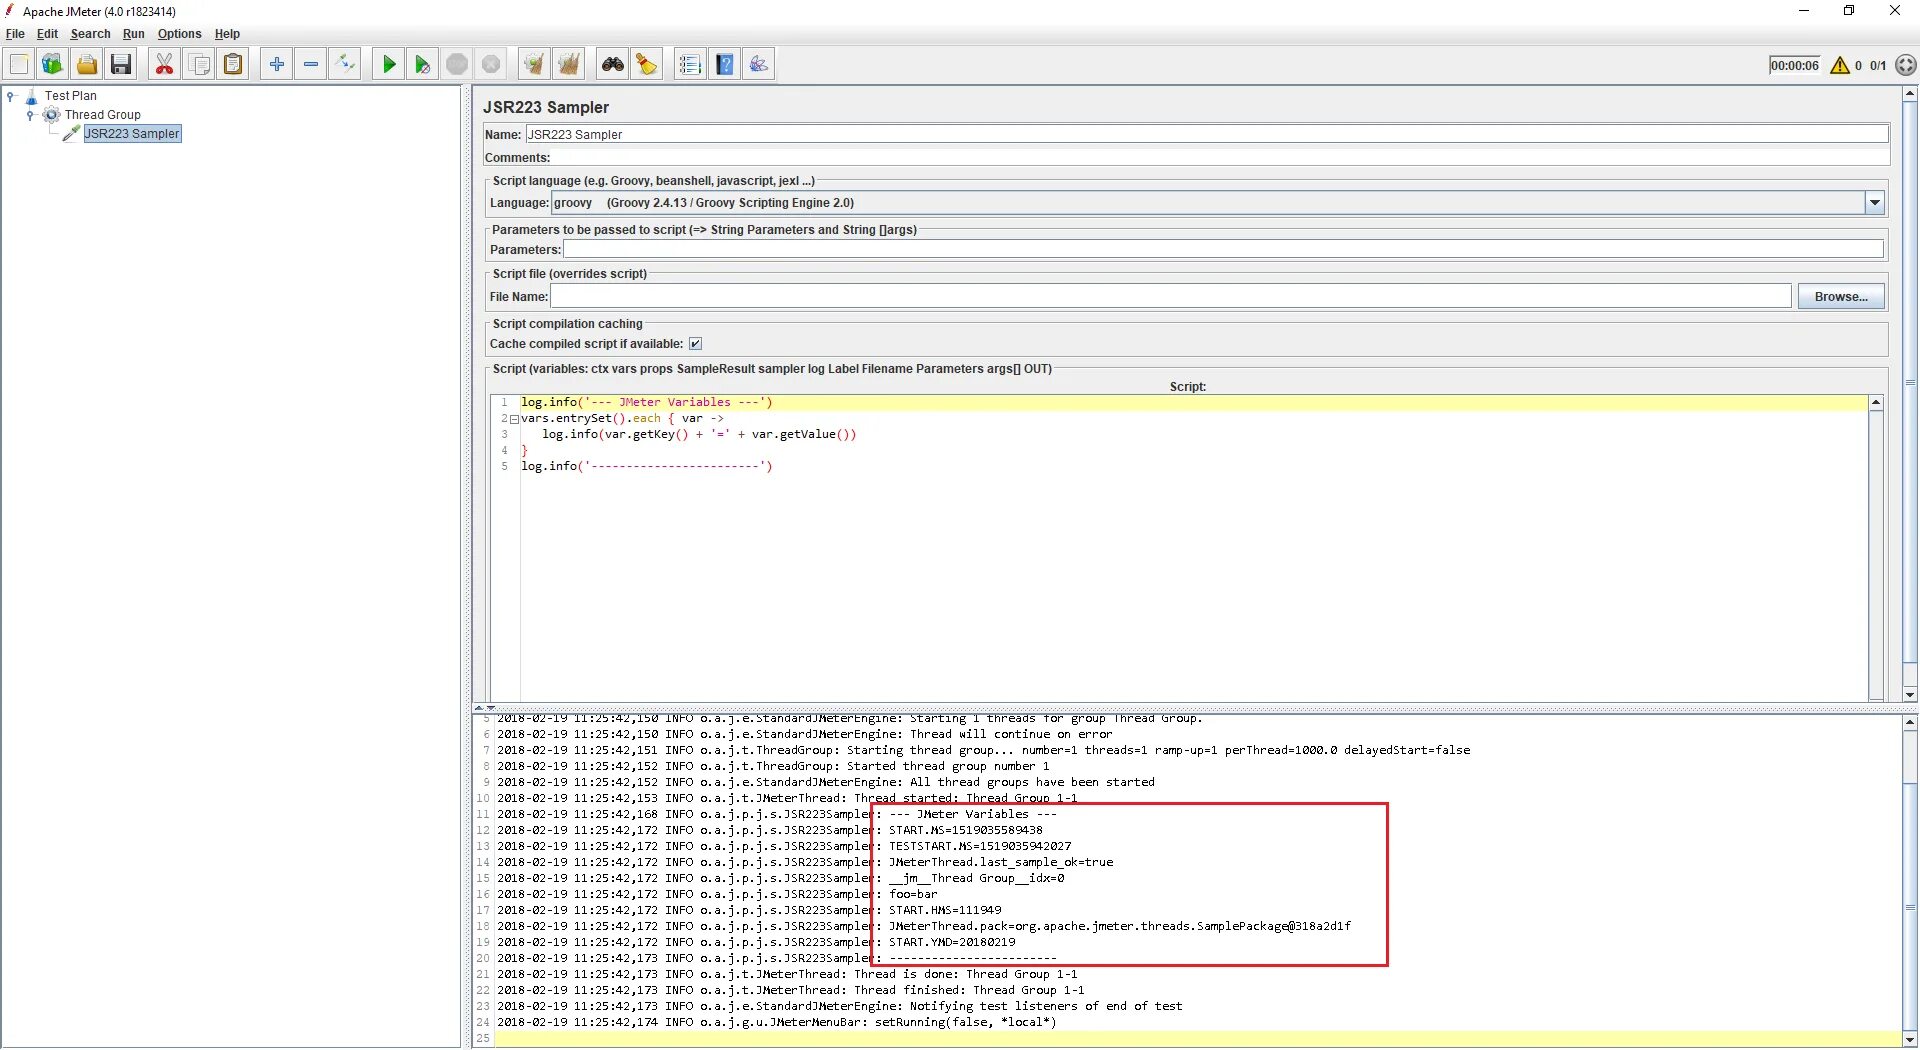The width and height of the screenshot is (1920, 1050).
Task: Open the Options menu
Action: (x=179, y=34)
